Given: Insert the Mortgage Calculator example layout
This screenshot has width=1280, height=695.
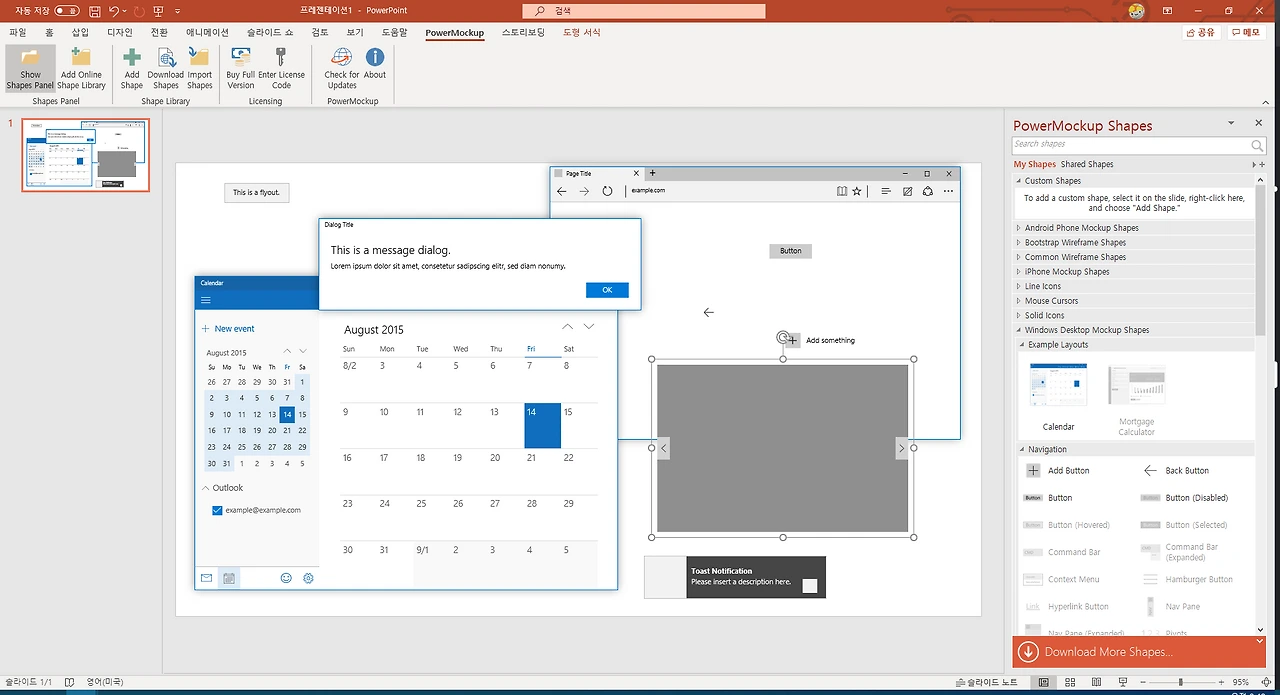Looking at the screenshot, I should click(1136, 400).
